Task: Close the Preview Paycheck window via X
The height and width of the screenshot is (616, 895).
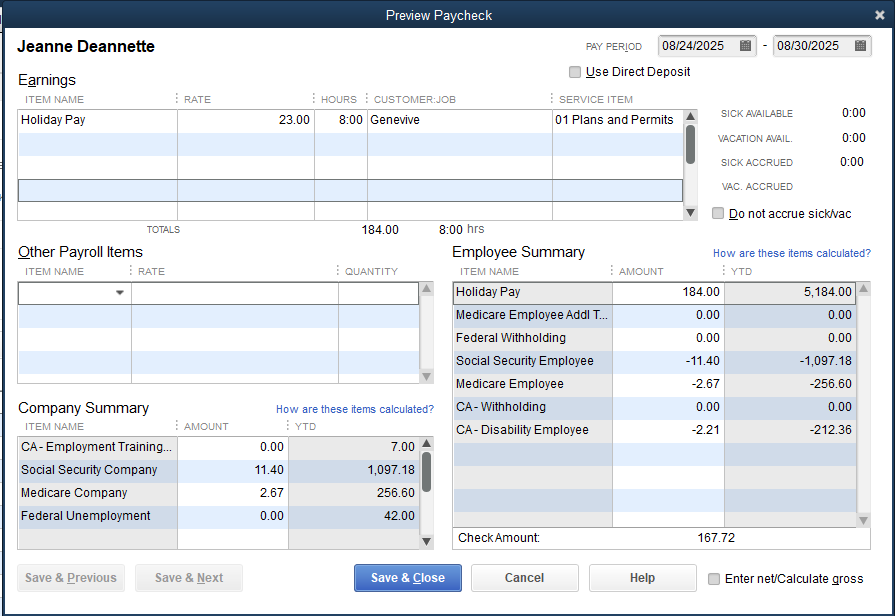Action: point(880,15)
